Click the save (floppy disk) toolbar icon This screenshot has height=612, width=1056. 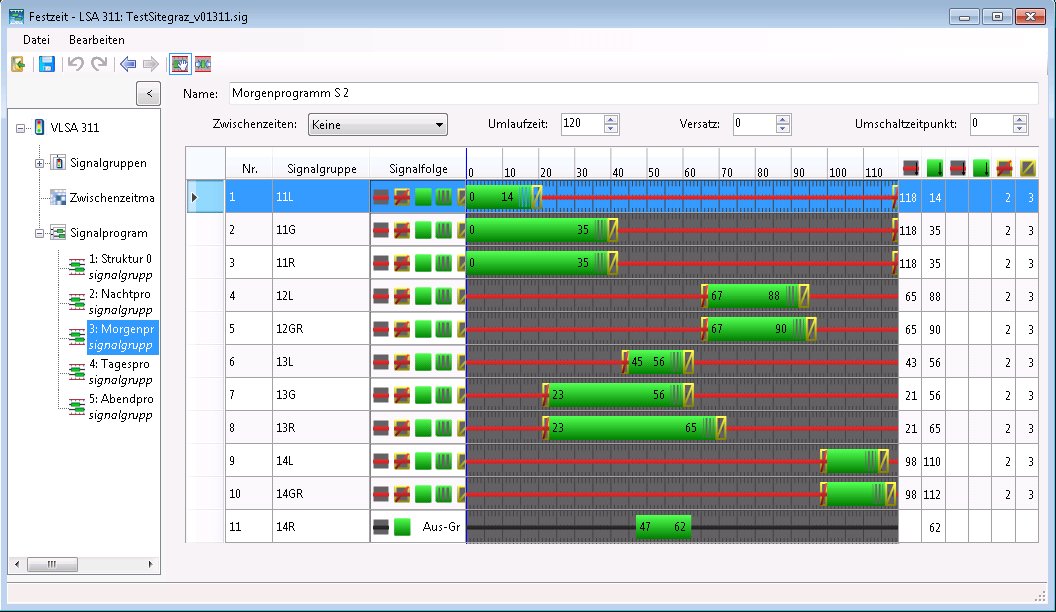point(46,64)
